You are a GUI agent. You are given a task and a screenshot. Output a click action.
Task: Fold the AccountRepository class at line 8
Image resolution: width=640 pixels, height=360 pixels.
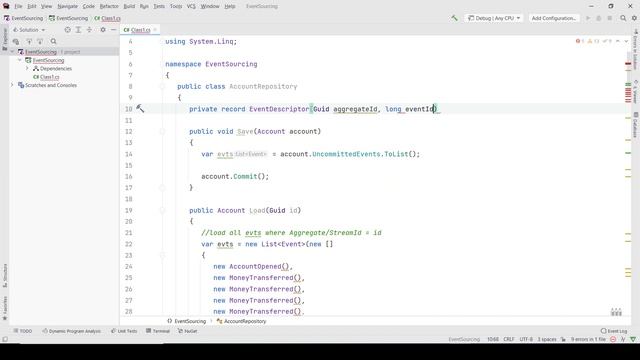(x=162, y=86)
